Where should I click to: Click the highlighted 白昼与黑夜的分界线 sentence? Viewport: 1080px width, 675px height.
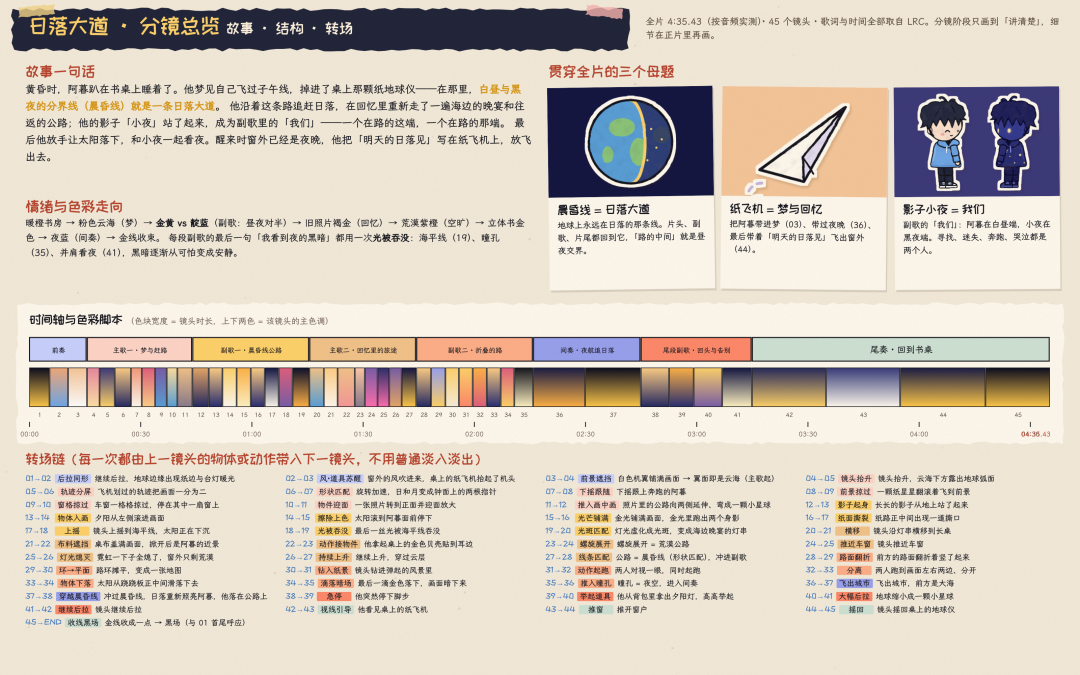click(x=273, y=98)
